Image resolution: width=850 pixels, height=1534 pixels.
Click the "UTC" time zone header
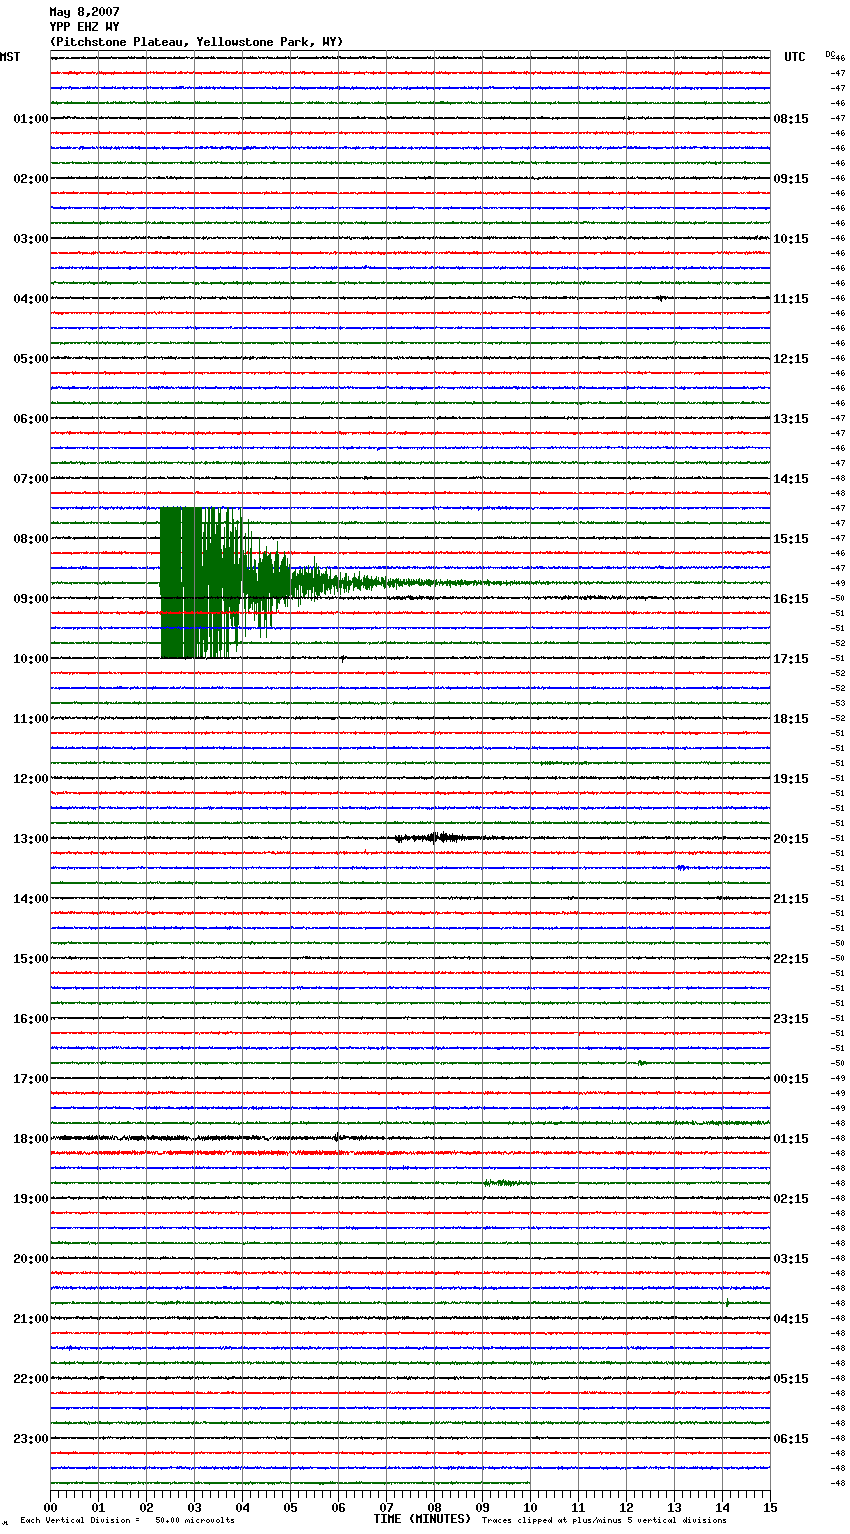pos(795,57)
